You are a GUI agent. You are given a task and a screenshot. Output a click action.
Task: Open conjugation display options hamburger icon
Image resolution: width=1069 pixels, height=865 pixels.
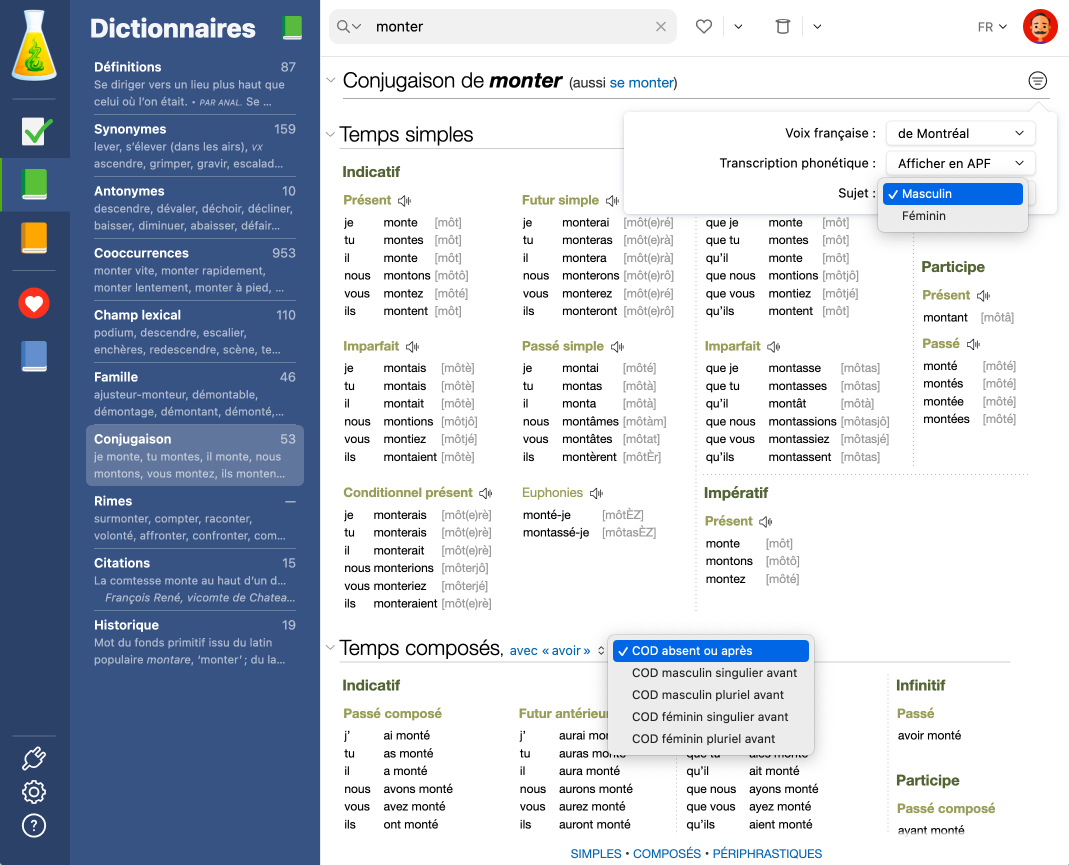(1037, 80)
